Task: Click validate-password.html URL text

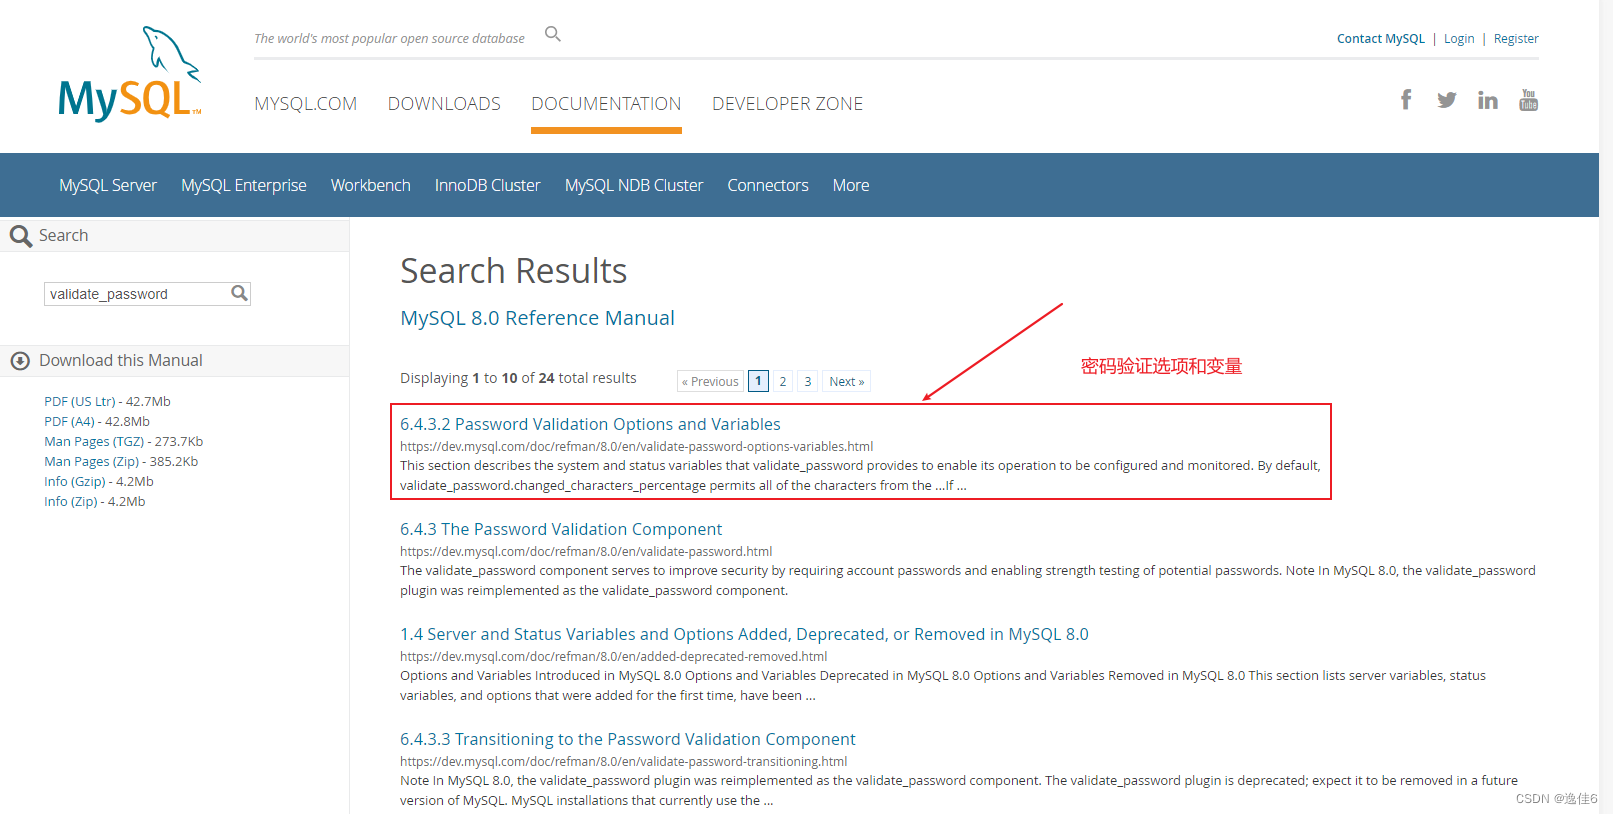Action: tap(586, 551)
